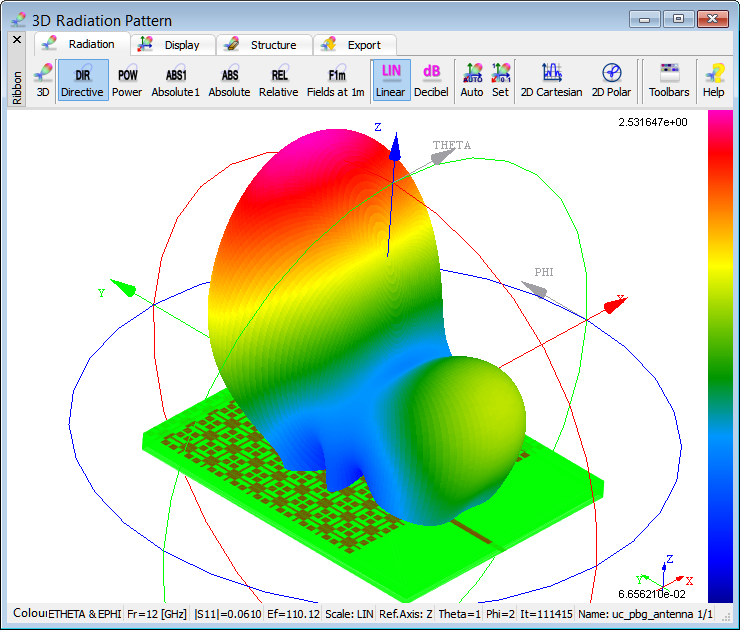740x630 pixels.
Task: Show Fields at 1m
Action: pyautogui.click(x=337, y=80)
